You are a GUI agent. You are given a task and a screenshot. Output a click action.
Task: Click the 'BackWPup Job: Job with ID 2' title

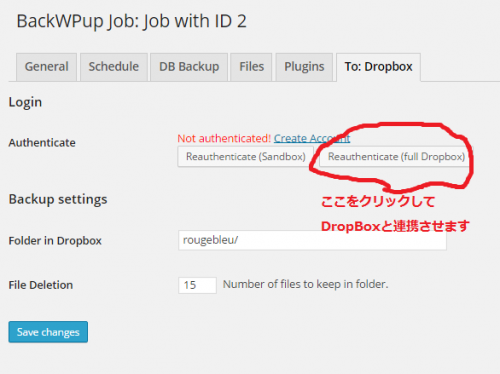coord(132,21)
